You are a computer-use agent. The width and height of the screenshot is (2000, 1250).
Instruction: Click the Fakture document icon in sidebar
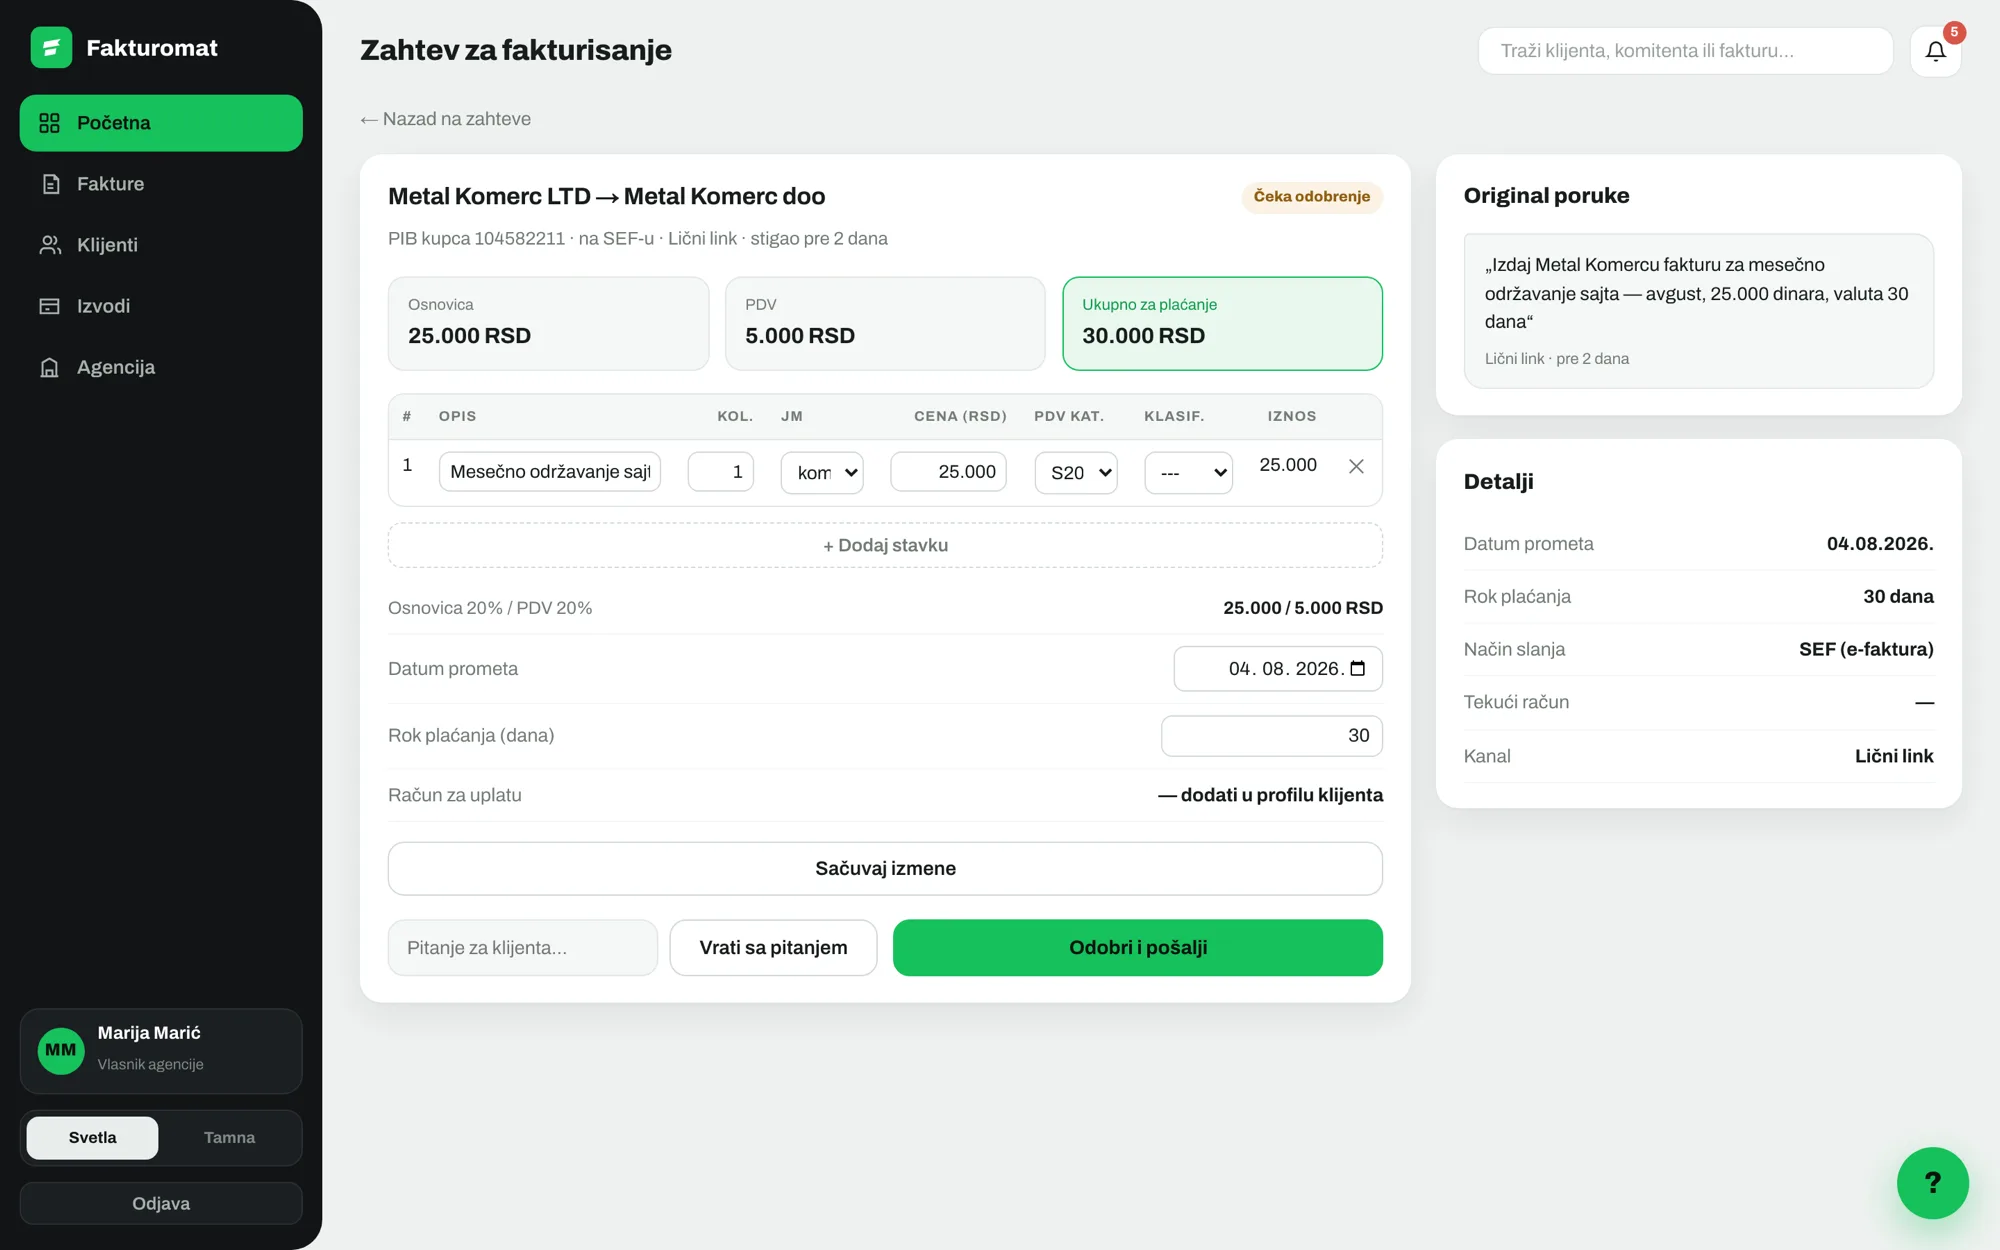50,184
